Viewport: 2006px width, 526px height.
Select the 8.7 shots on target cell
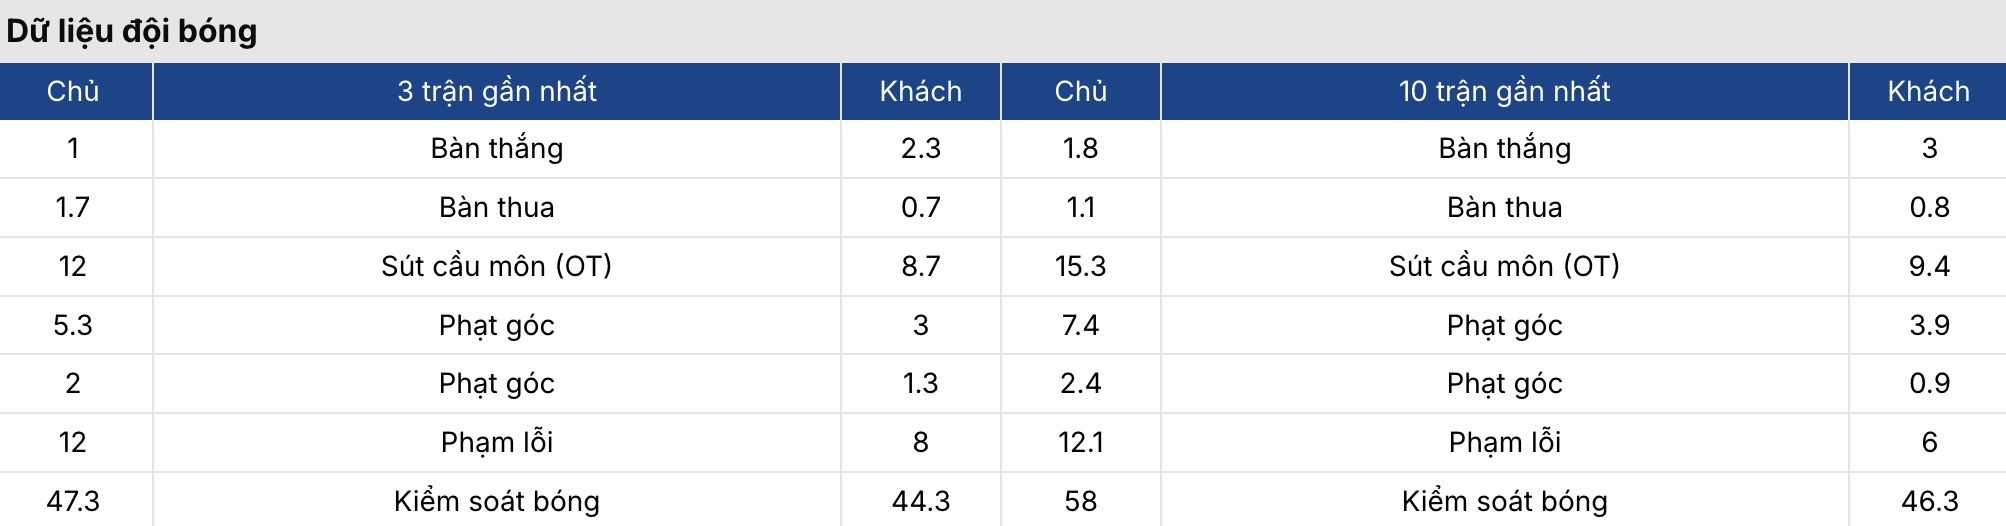point(920,266)
